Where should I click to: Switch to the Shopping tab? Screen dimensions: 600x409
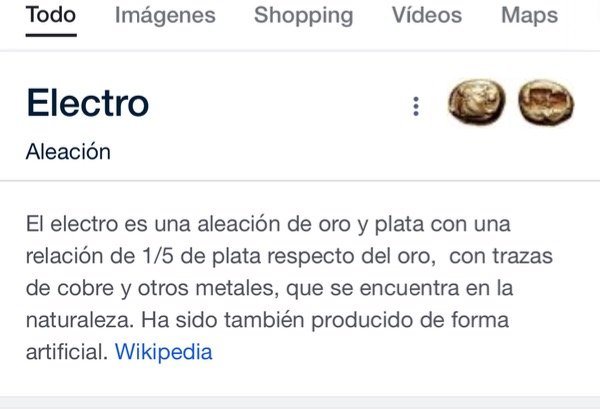pyautogui.click(x=303, y=16)
